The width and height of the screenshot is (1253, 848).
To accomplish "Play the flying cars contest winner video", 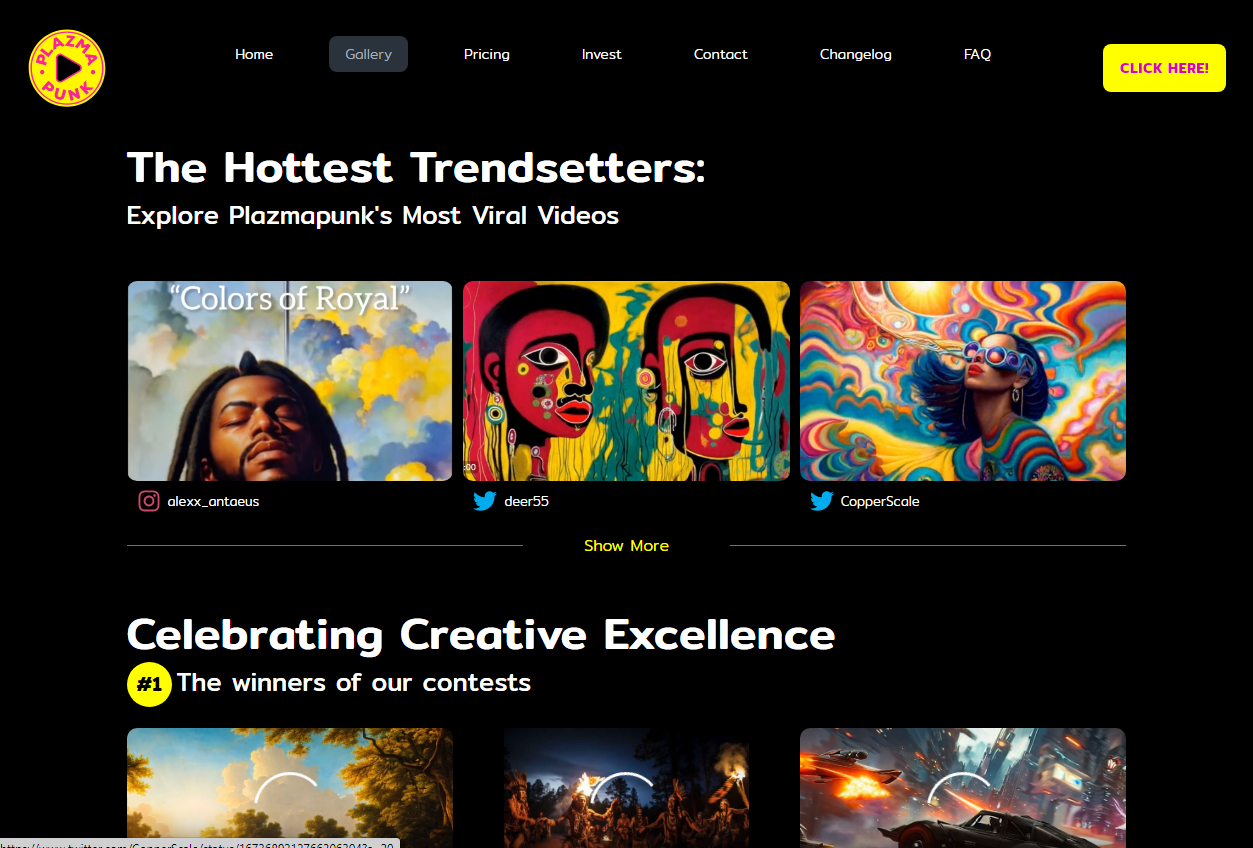I will pos(963,788).
